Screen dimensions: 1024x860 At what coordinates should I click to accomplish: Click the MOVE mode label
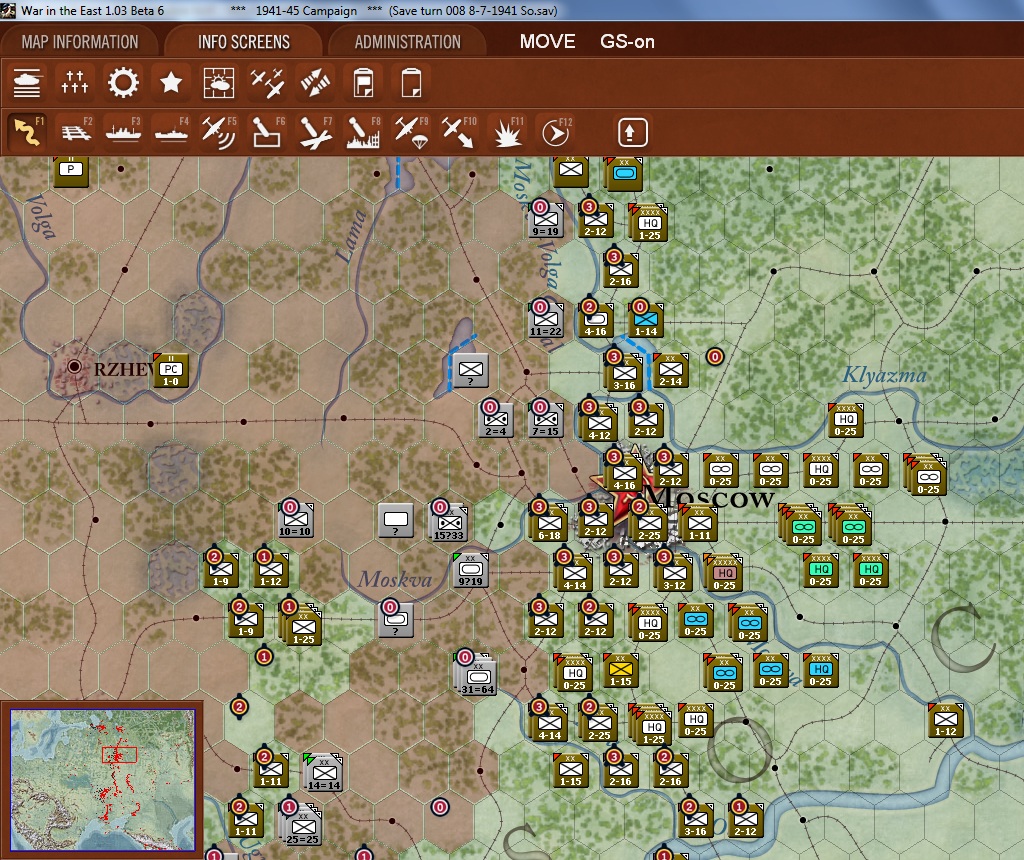(547, 42)
